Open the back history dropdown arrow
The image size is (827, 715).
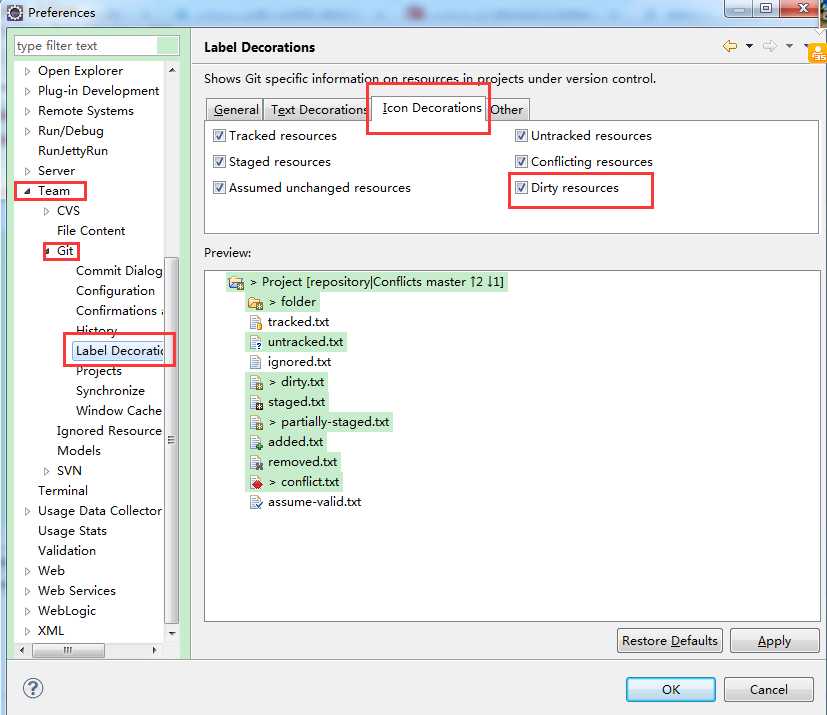point(749,46)
